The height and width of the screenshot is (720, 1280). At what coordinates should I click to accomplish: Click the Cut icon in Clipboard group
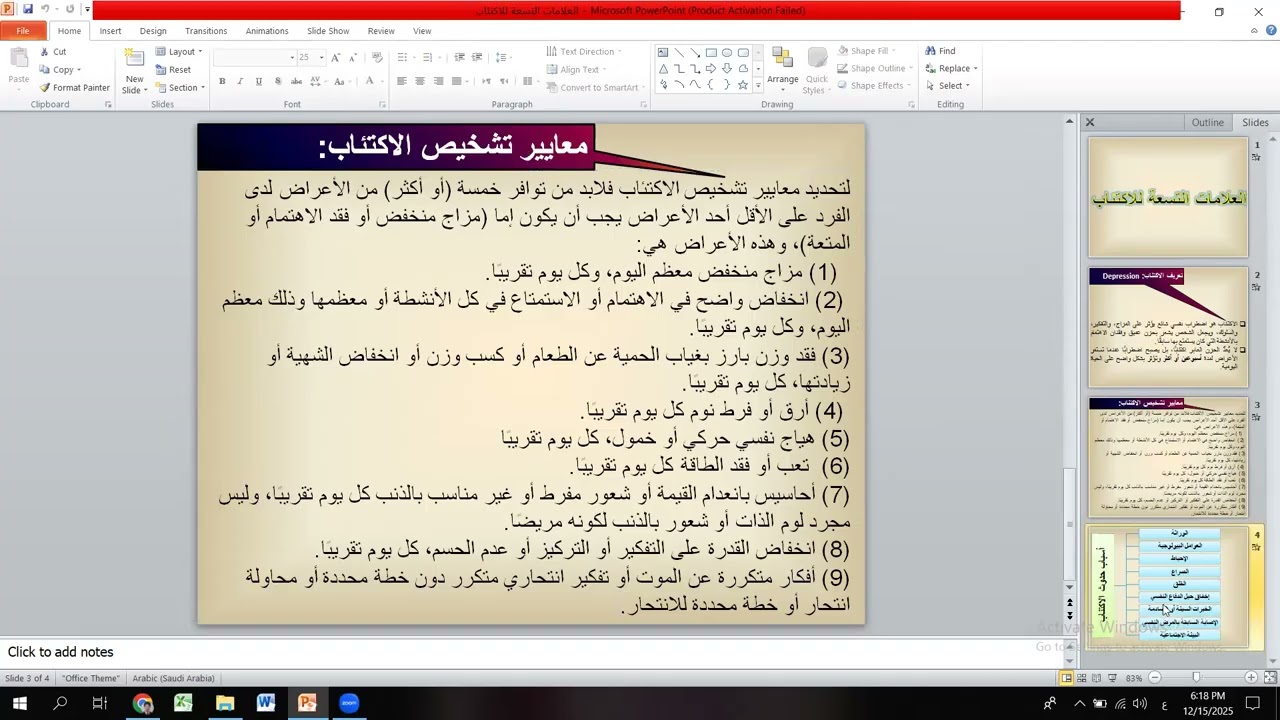(45, 52)
